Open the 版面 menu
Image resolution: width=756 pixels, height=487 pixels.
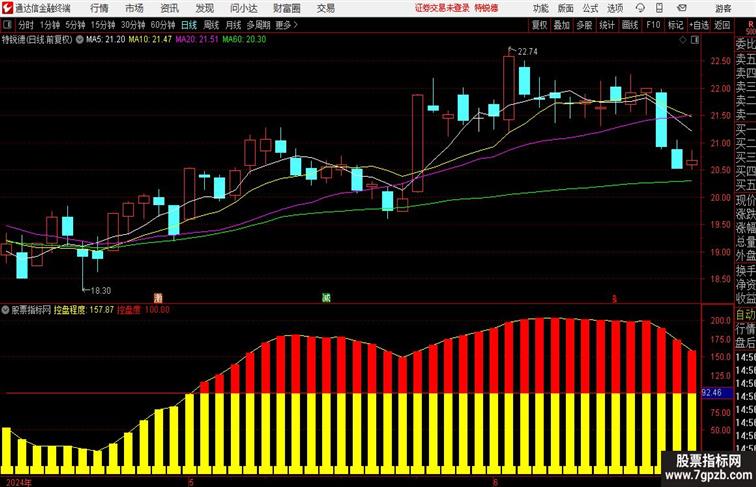566,8
